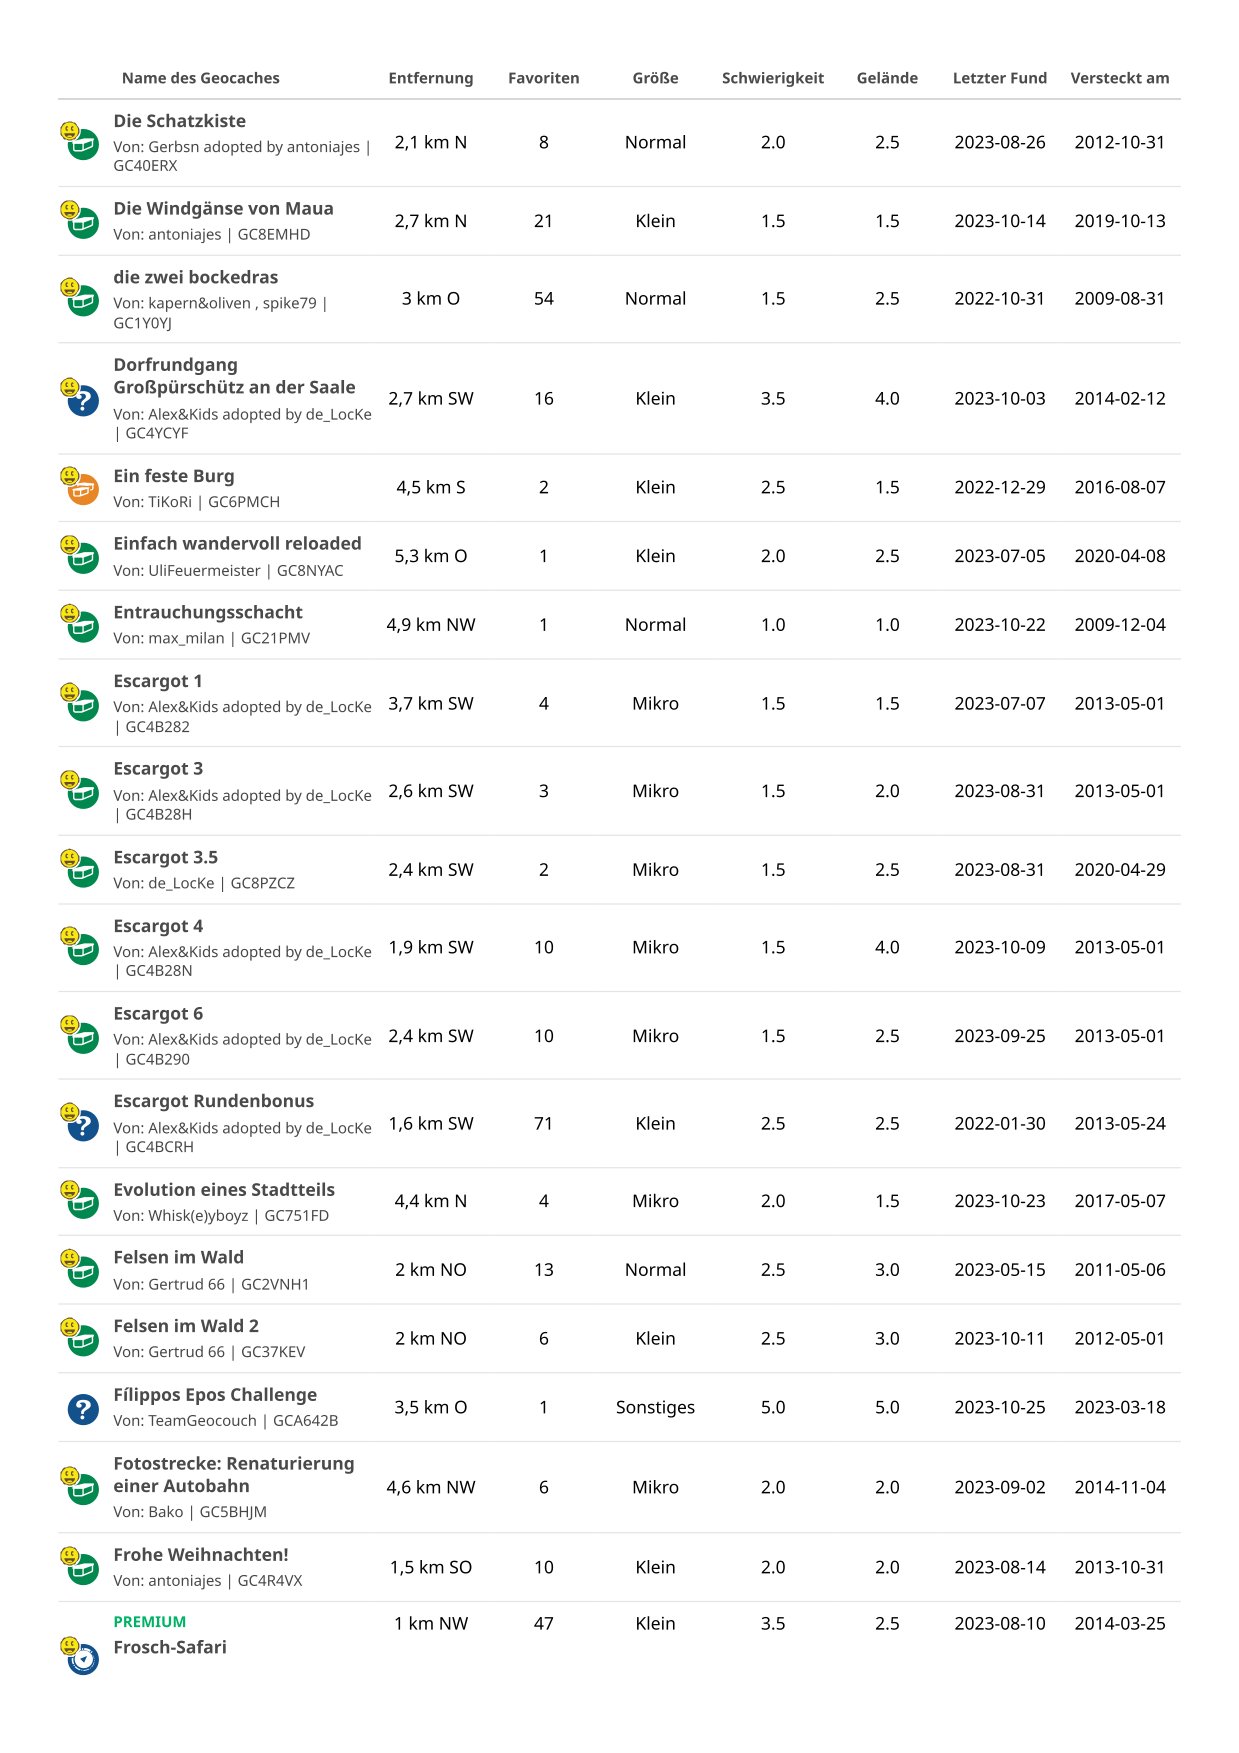Click the cache icon beside Entrauchungsschacht
Image resolution: width=1239 pixels, height=1753 pixels.
82,627
